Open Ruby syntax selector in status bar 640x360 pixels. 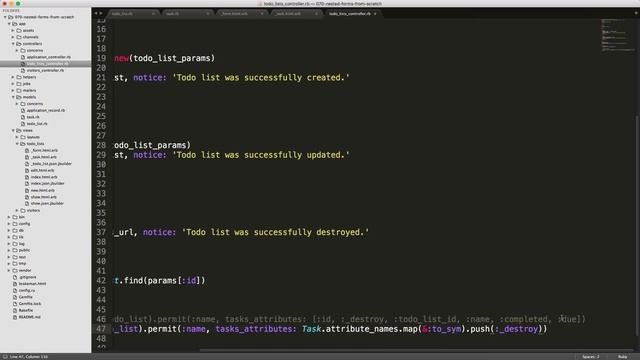[x=622, y=357]
